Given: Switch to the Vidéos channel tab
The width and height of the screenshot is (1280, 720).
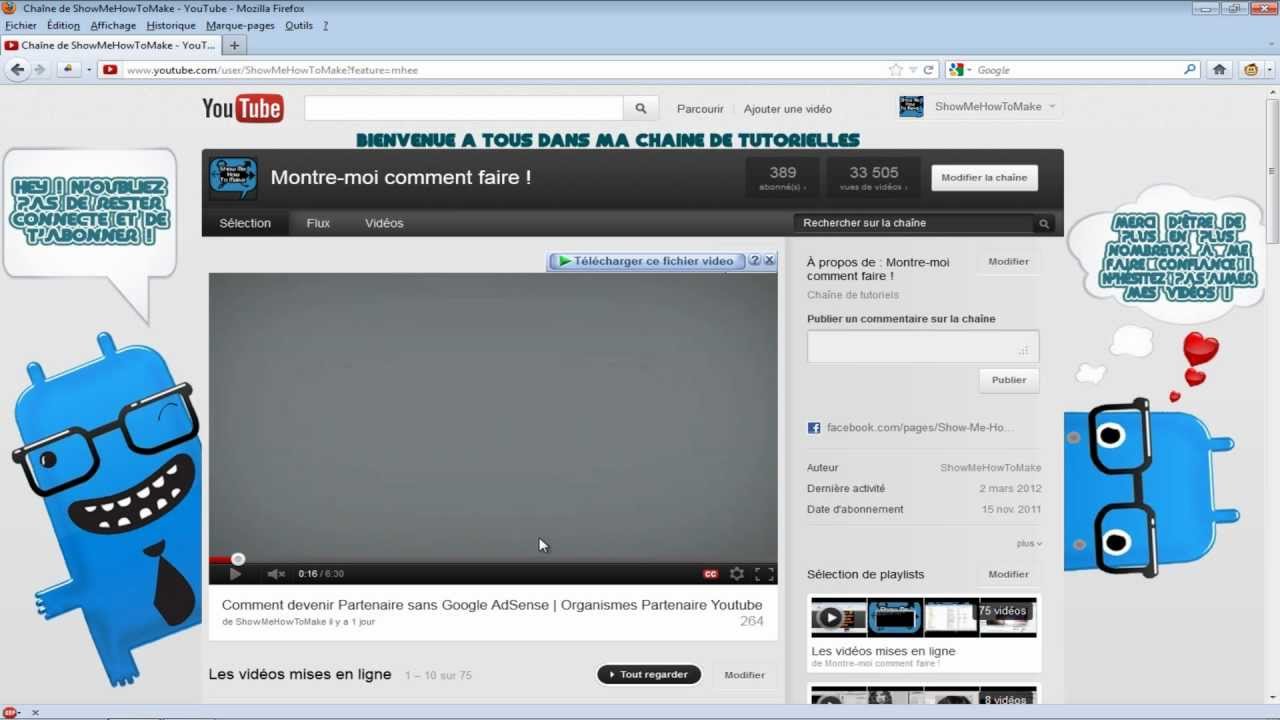Looking at the screenshot, I should pyautogui.click(x=384, y=223).
